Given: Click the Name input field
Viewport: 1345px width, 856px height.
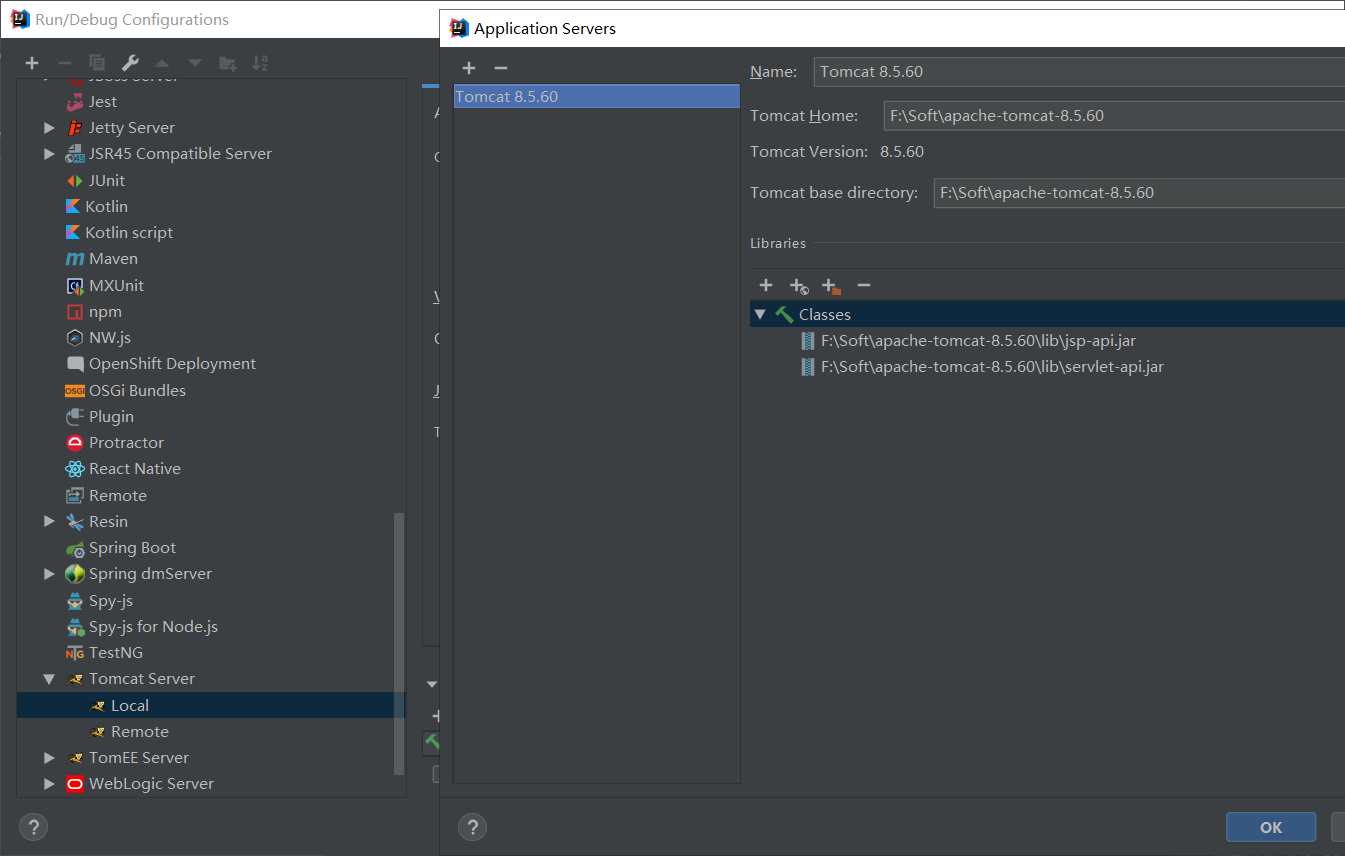Looking at the screenshot, I should pyautogui.click(x=1079, y=71).
